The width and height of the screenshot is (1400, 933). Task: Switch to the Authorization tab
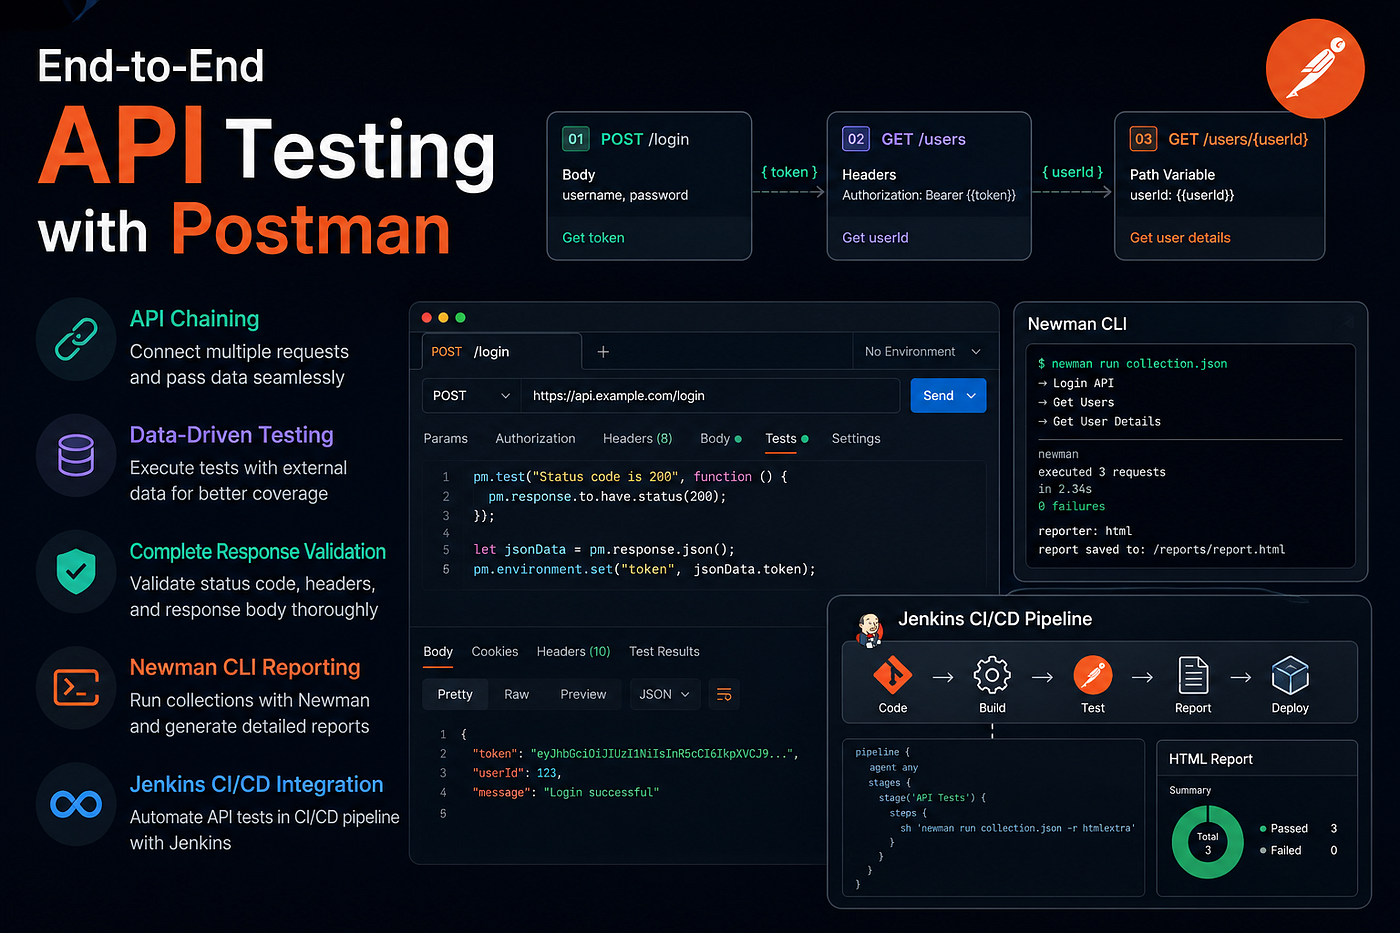pos(535,438)
